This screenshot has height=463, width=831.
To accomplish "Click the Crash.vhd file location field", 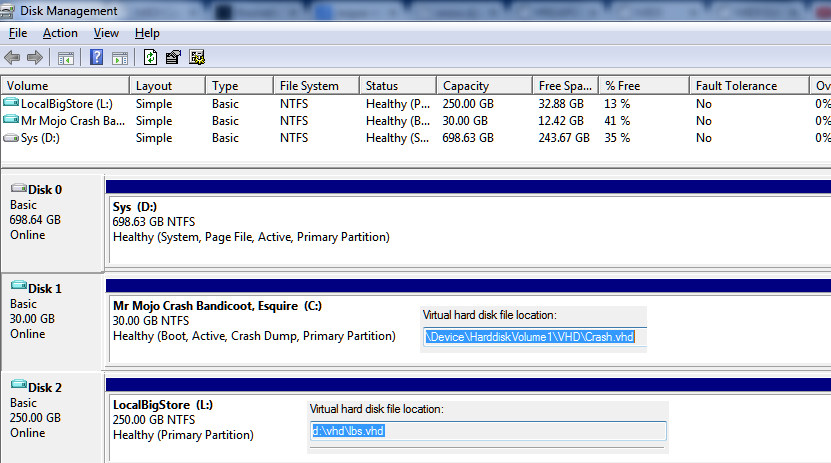I will pyautogui.click(x=535, y=337).
